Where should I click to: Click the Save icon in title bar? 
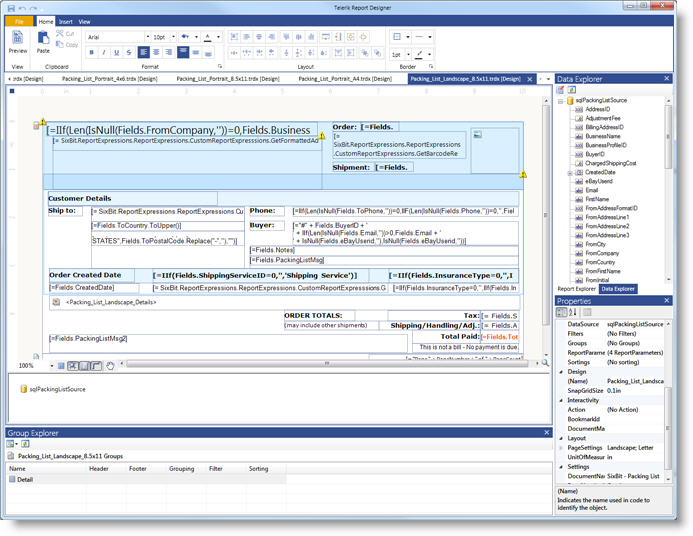(x=11, y=8)
